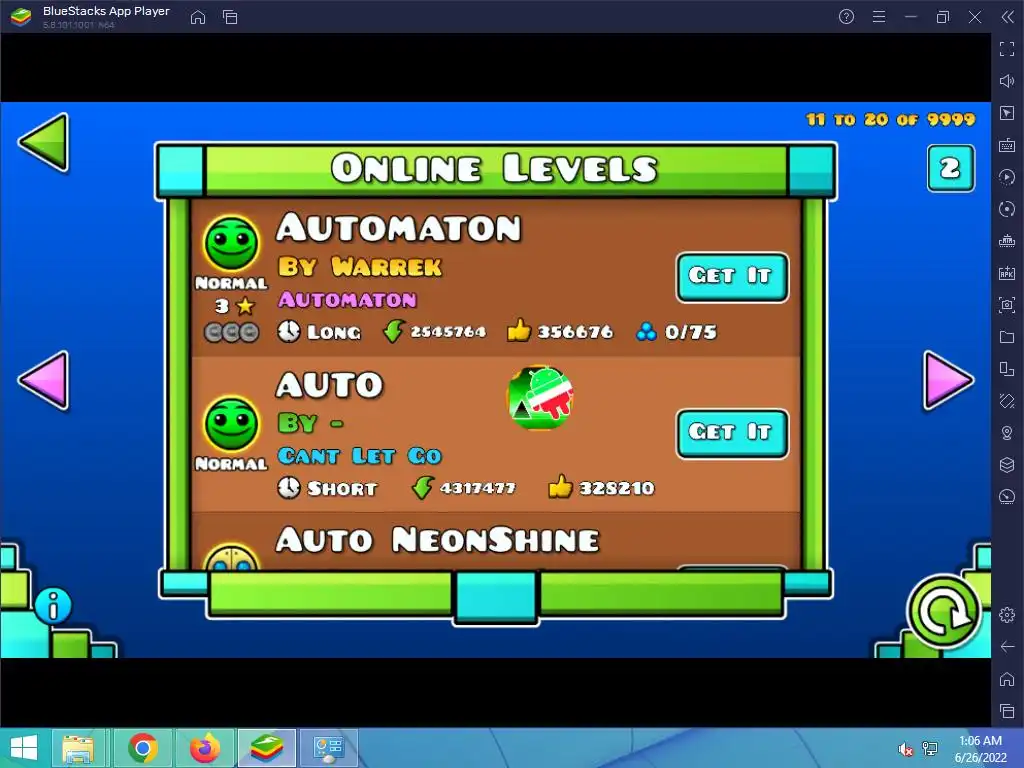Click the 4317477 downloads count
The height and width of the screenshot is (768, 1024).
(x=478, y=488)
